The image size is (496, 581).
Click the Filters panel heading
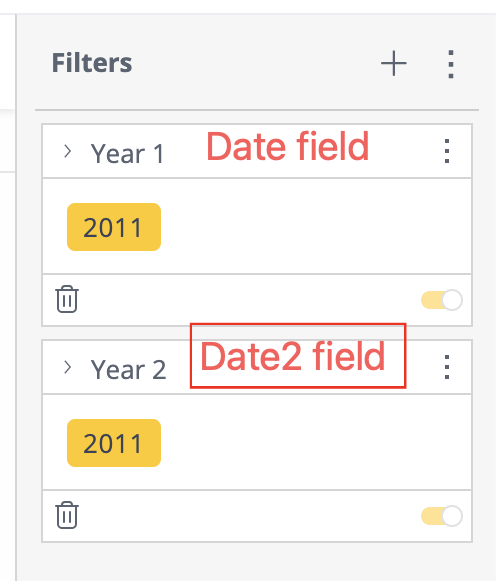(91, 63)
